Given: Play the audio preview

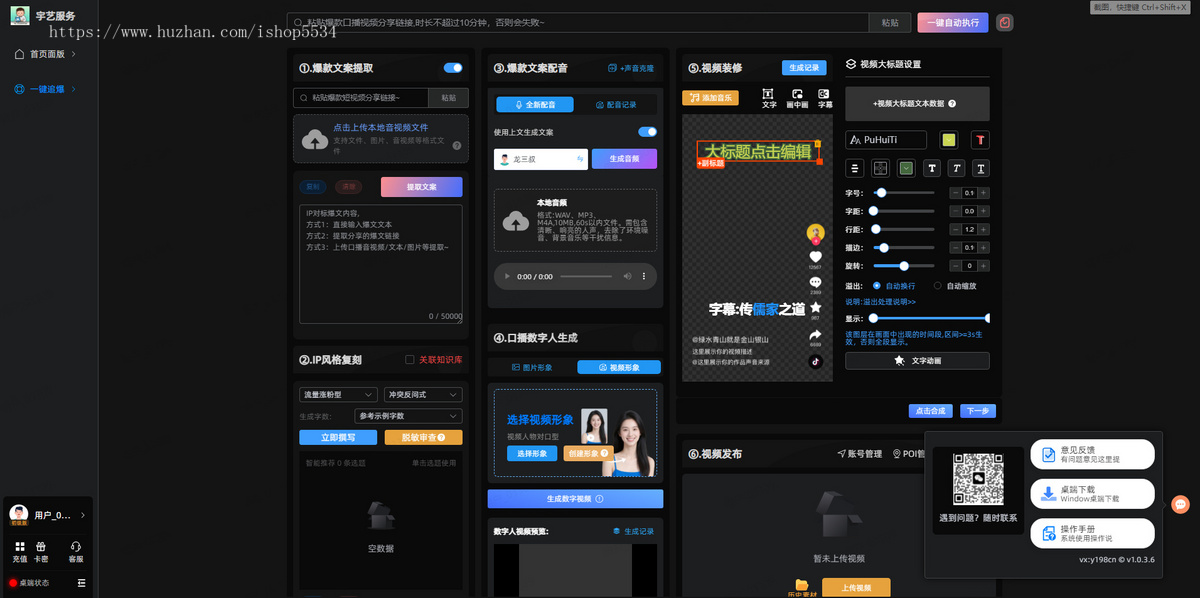Looking at the screenshot, I should (506, 276).
